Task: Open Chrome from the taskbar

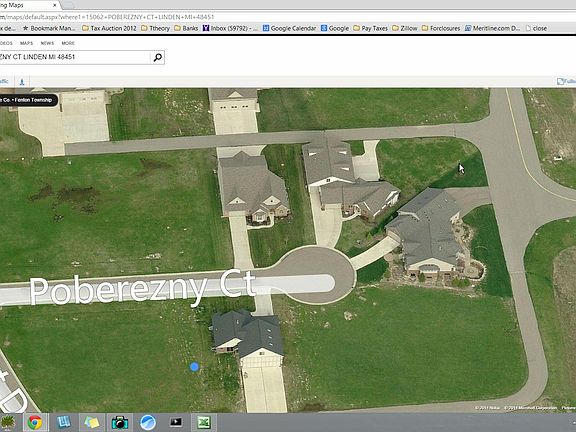Action: pos(35,423)
